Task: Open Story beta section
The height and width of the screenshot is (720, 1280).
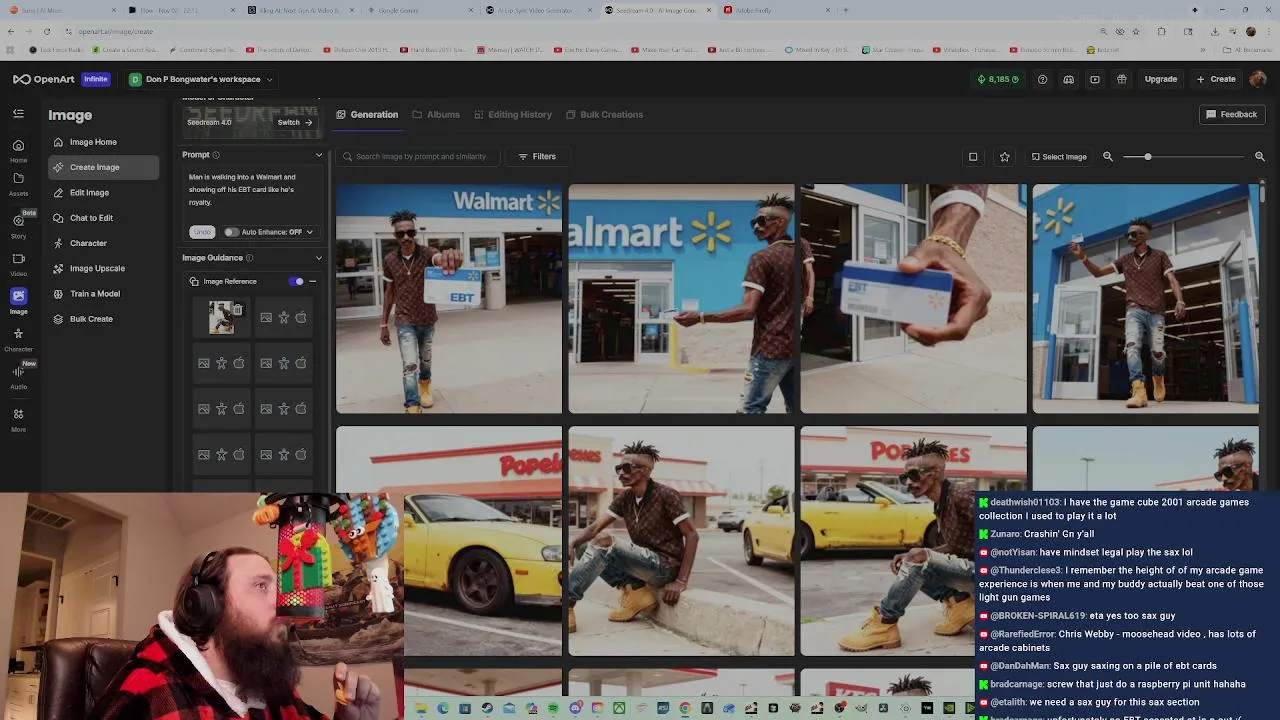Action: coord(18,225)
